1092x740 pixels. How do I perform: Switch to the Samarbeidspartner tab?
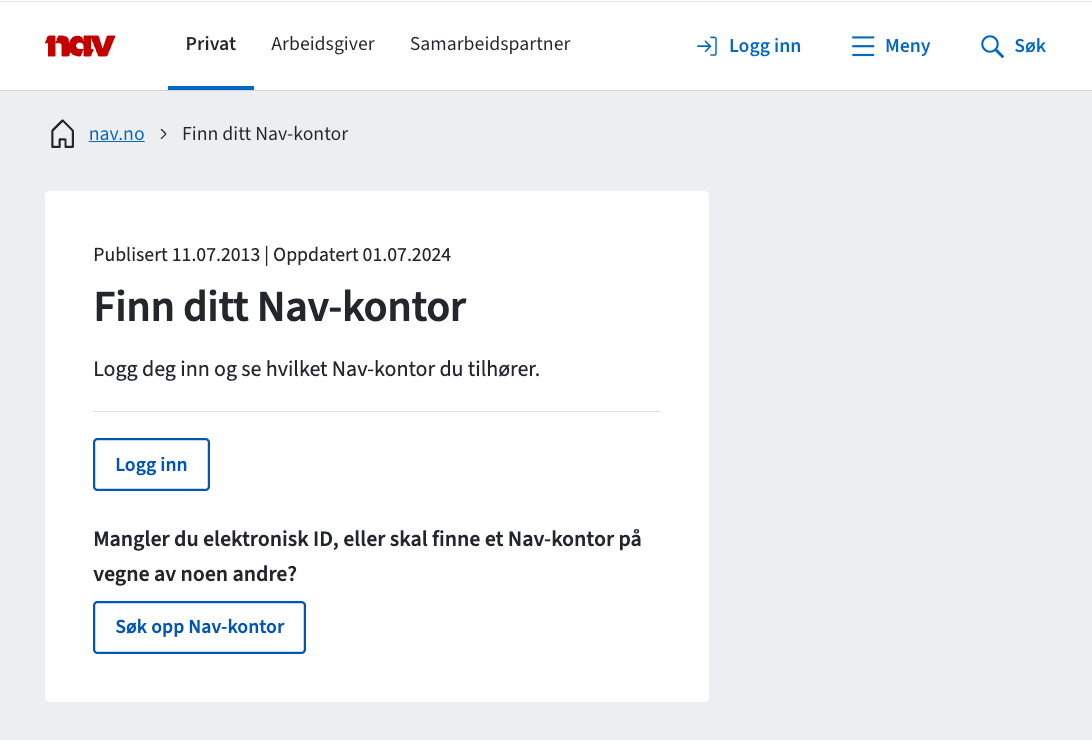click(489, 44)
